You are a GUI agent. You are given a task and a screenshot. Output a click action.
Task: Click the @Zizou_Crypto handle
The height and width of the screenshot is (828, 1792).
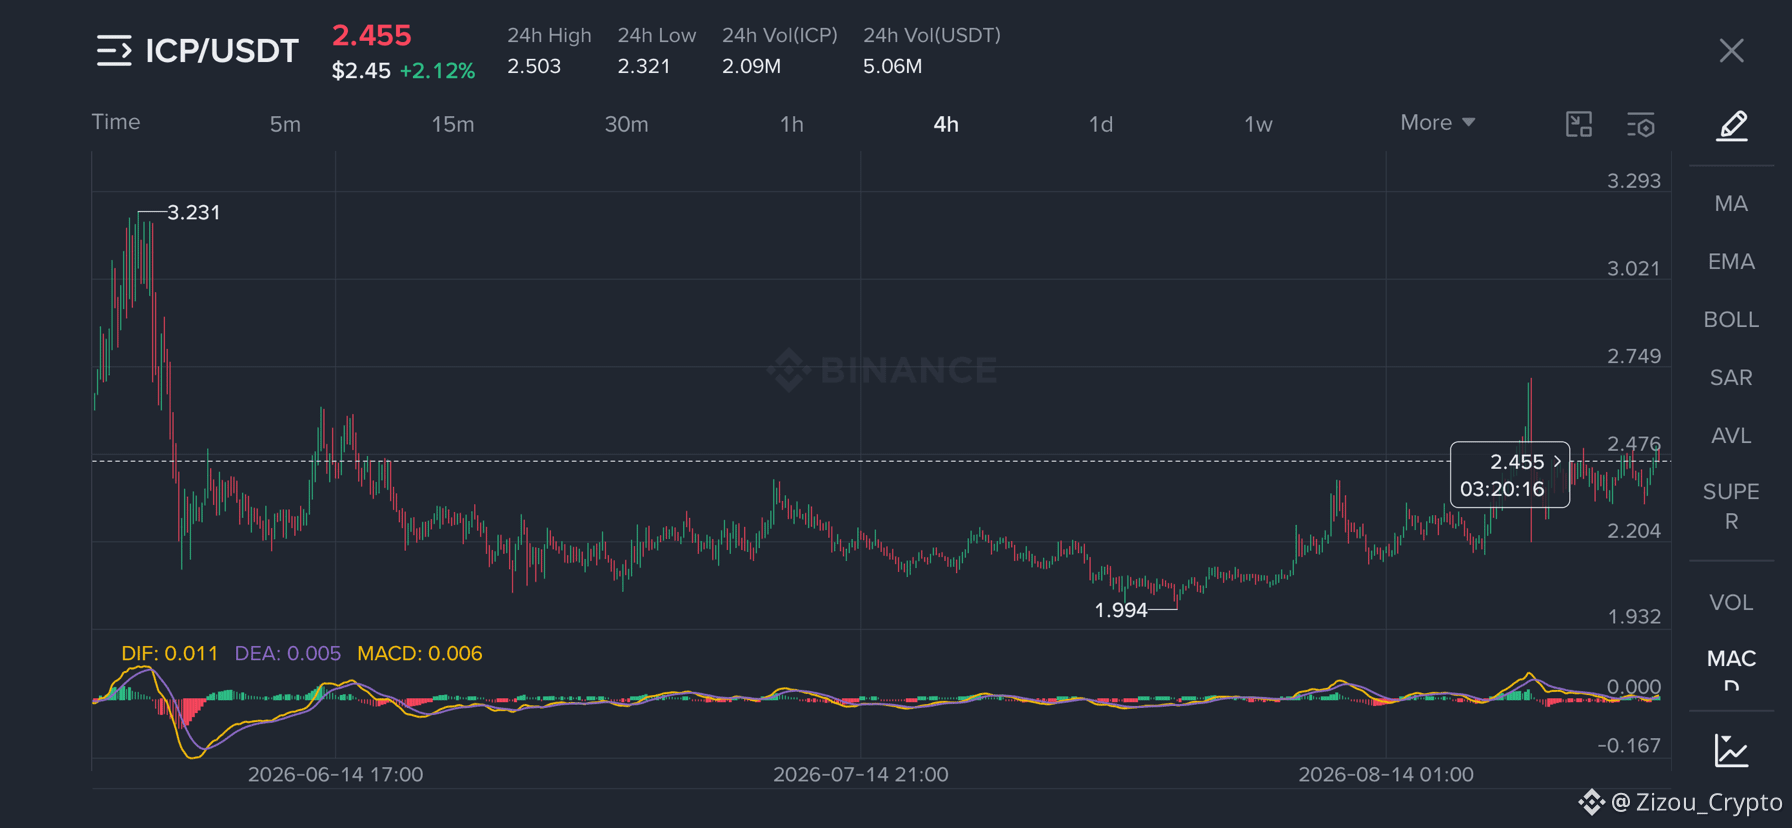1696,802
